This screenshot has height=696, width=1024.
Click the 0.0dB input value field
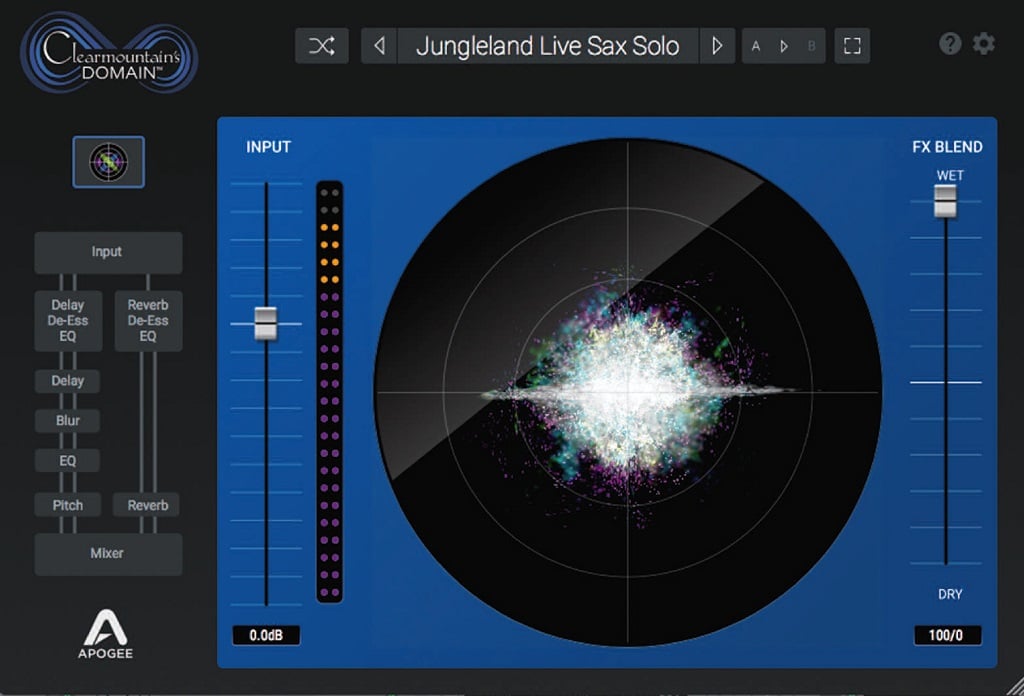(x=266, y=635)
